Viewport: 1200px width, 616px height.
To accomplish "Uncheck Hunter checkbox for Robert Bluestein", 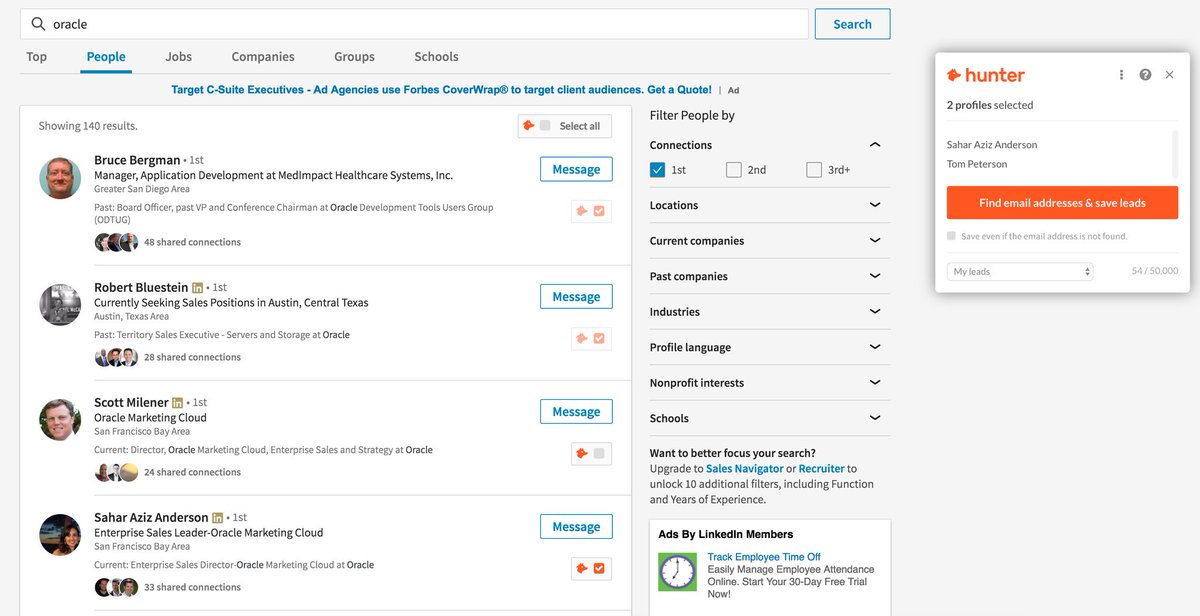I will coord(599,338).
